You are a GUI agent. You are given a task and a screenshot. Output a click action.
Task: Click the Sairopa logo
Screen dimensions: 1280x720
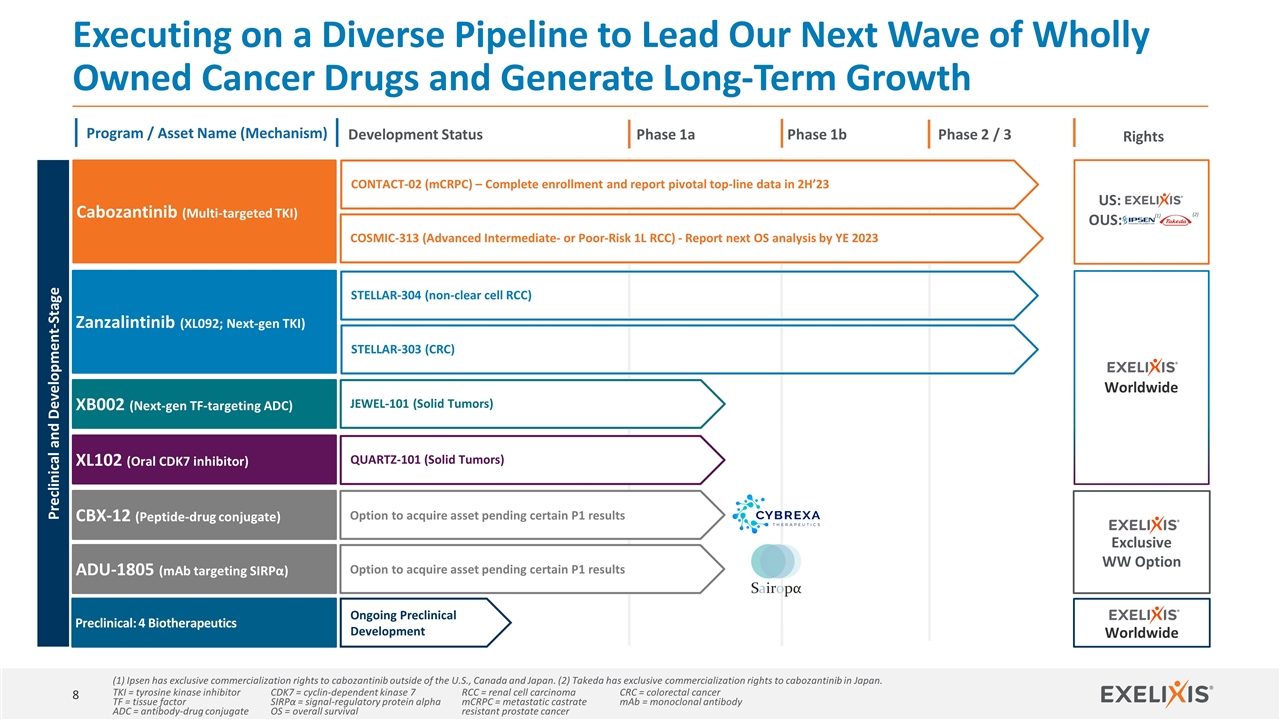point(775,571)
